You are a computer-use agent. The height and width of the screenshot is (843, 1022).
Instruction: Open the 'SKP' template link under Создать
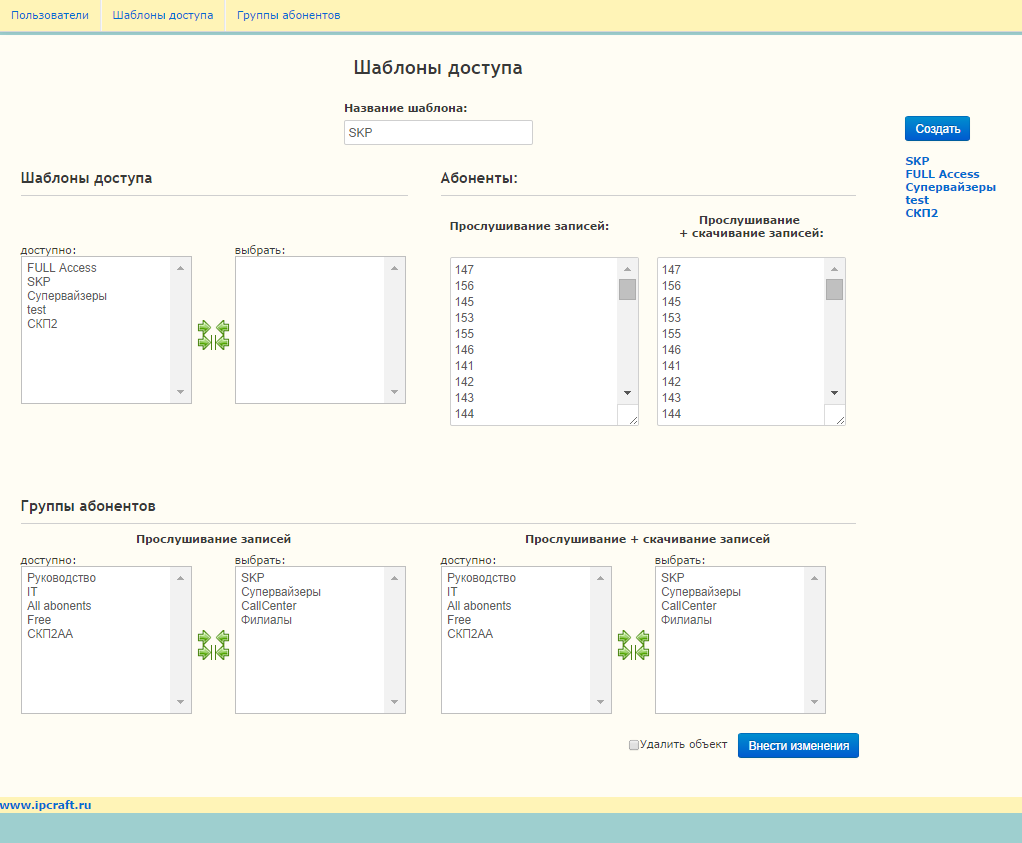[x=917, y=161]
